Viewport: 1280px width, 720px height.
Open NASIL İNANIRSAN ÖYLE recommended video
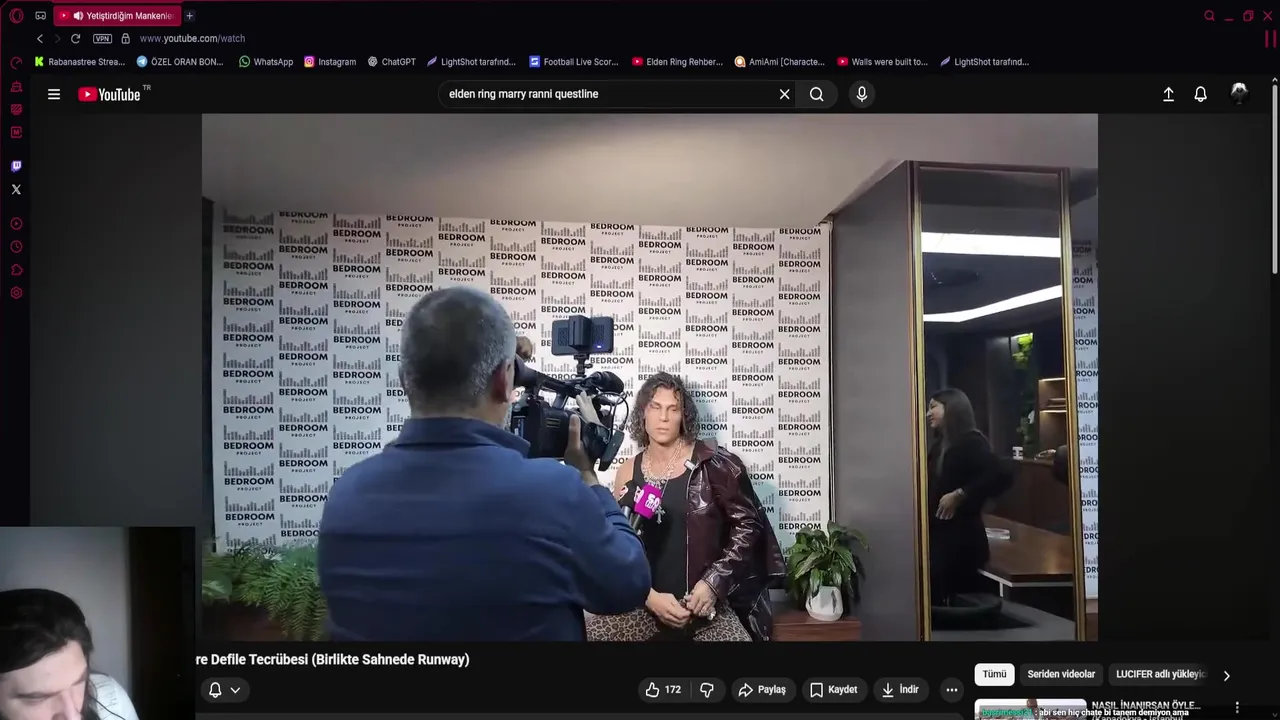point(1145,705)
